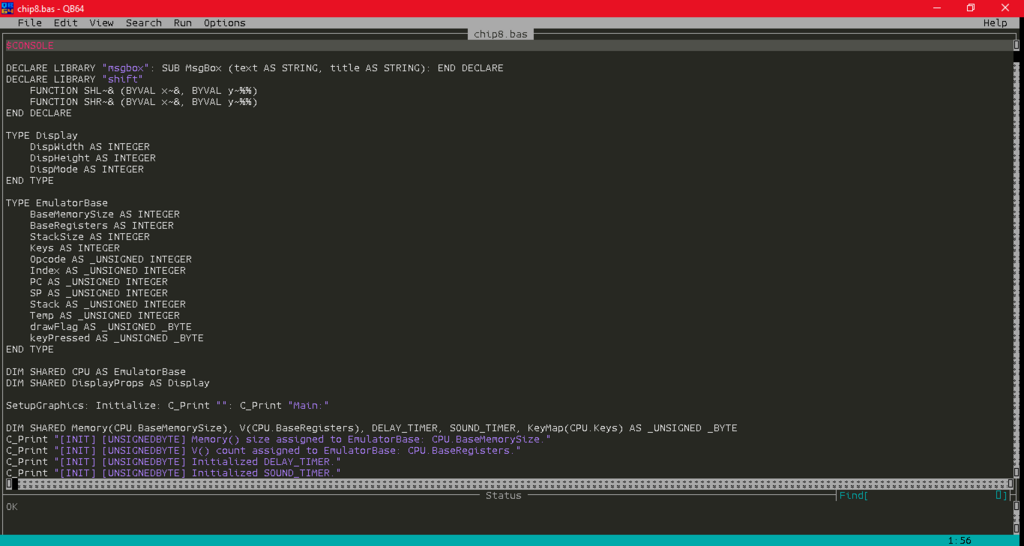Click the status panel scrollbar arrow

click(x=1016, y=506)
